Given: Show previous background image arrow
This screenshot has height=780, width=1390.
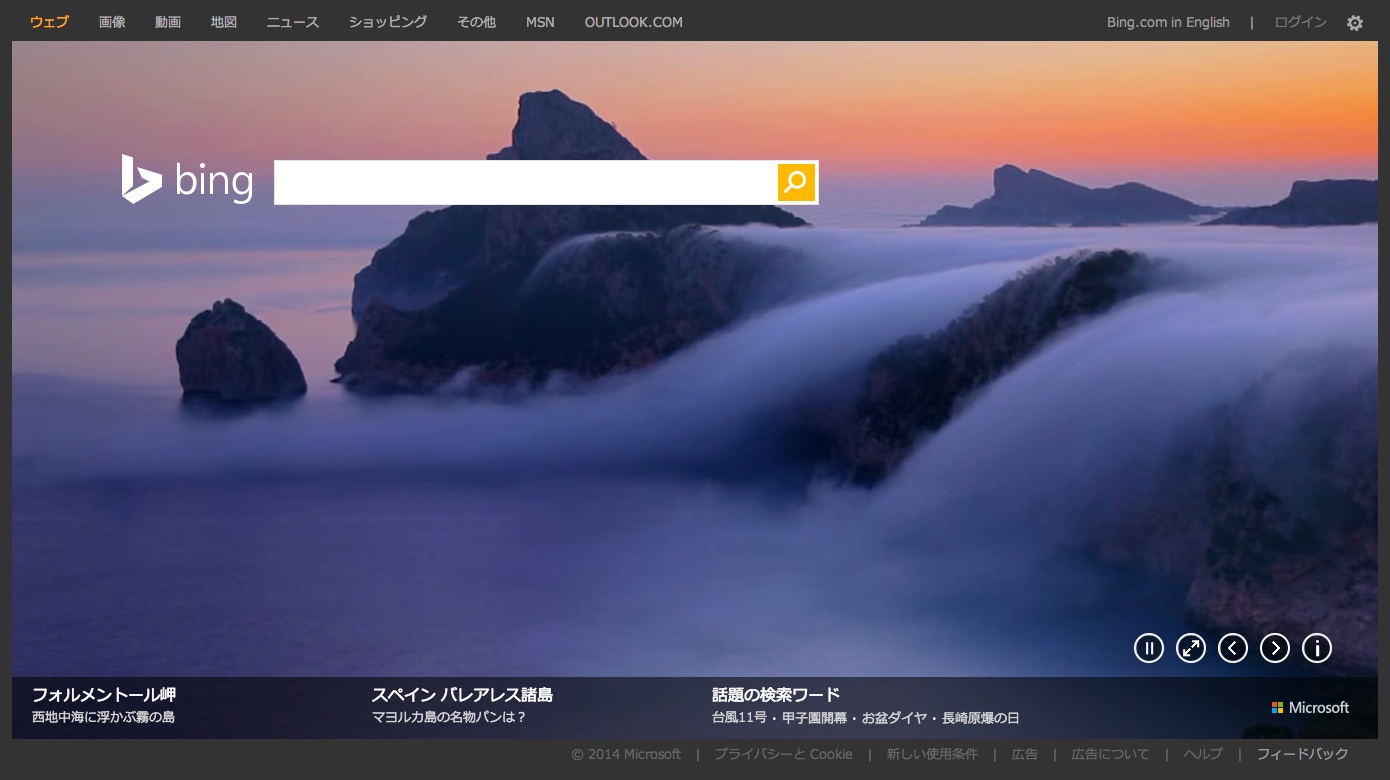Looking at the screenshot, I should pos(1233,648).
